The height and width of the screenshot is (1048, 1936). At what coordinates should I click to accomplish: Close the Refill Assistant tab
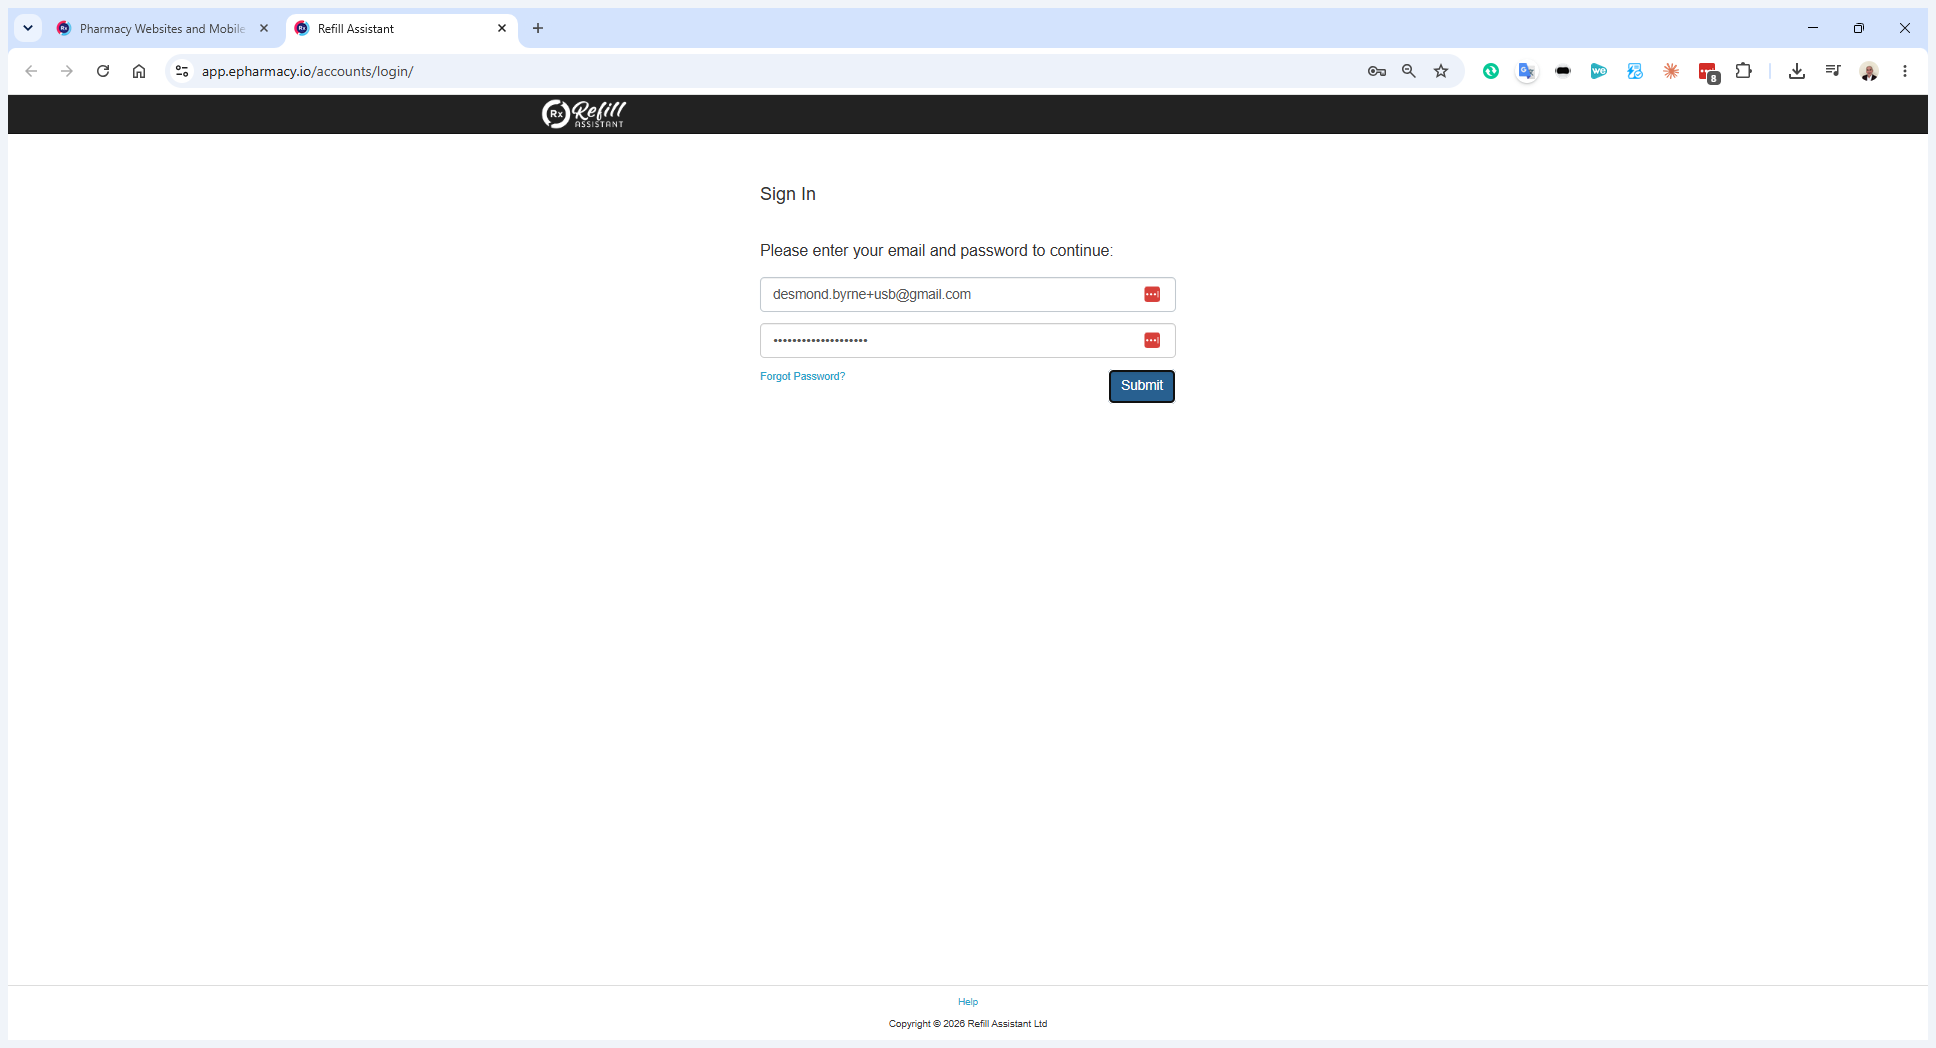[x=502, y=28]
